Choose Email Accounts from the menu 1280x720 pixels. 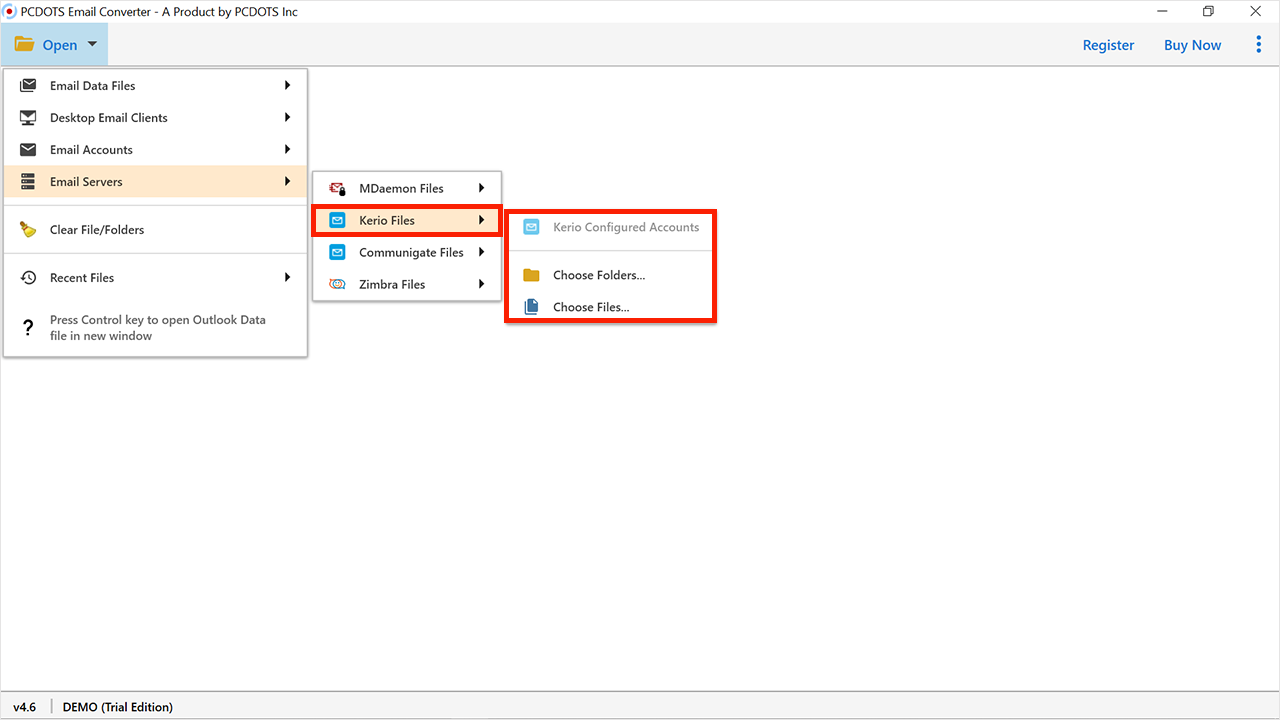click(155, 149)
